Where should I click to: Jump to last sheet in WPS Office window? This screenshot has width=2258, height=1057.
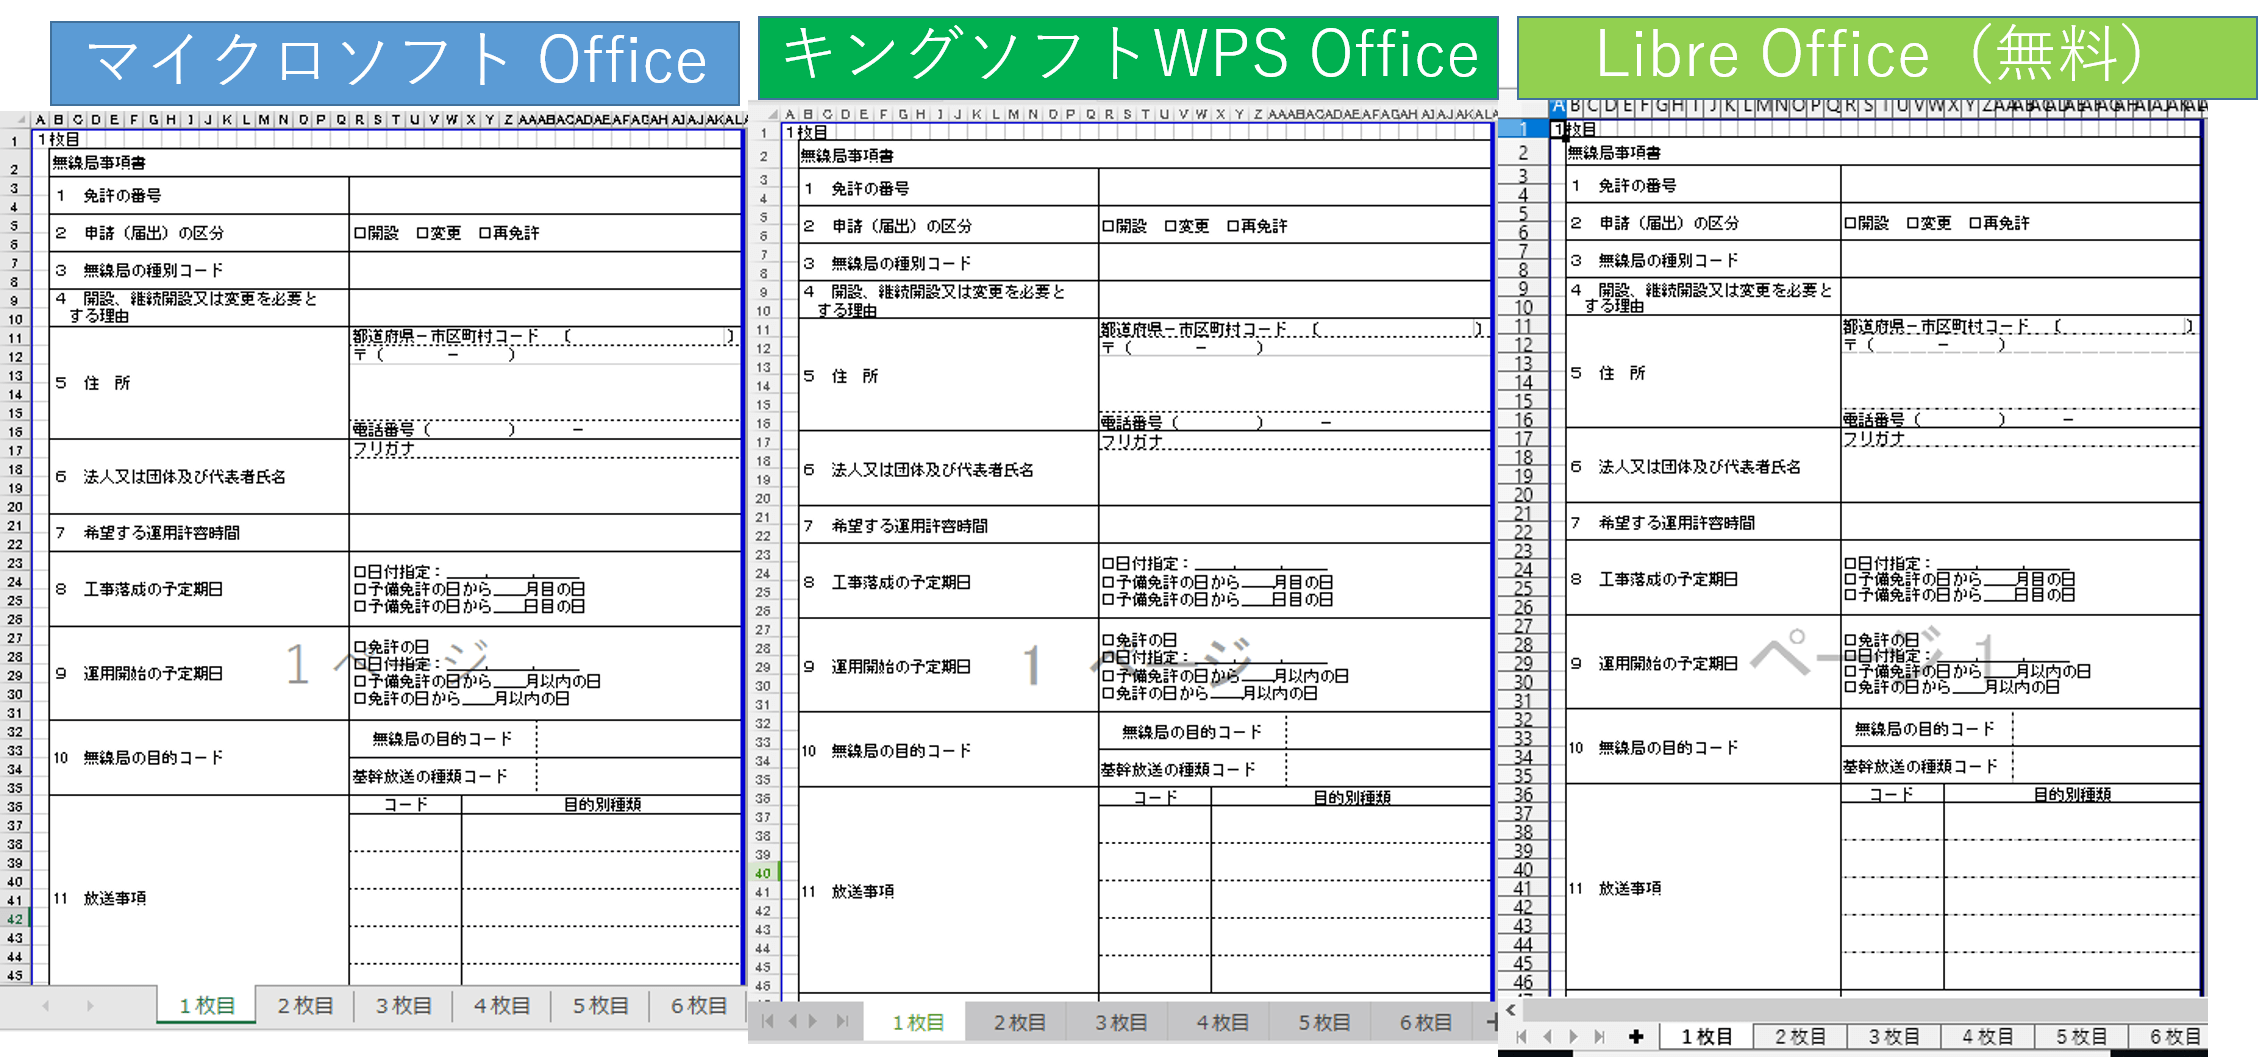tap(842, 1021)
